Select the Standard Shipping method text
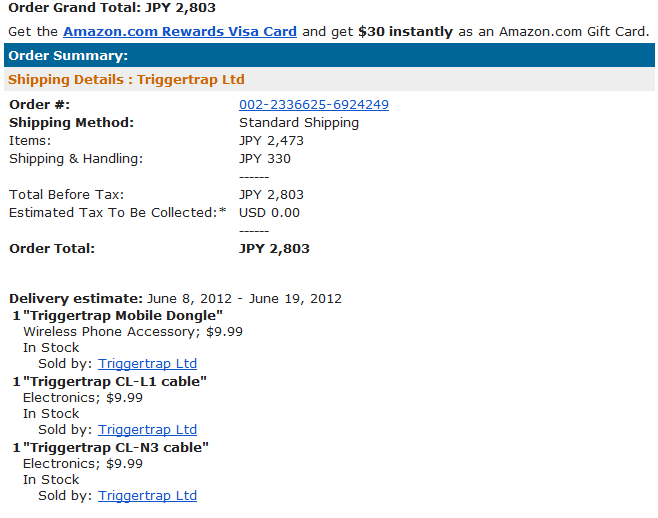The height and width of the screenshot is (518, 658). click(x=299, y=123)
